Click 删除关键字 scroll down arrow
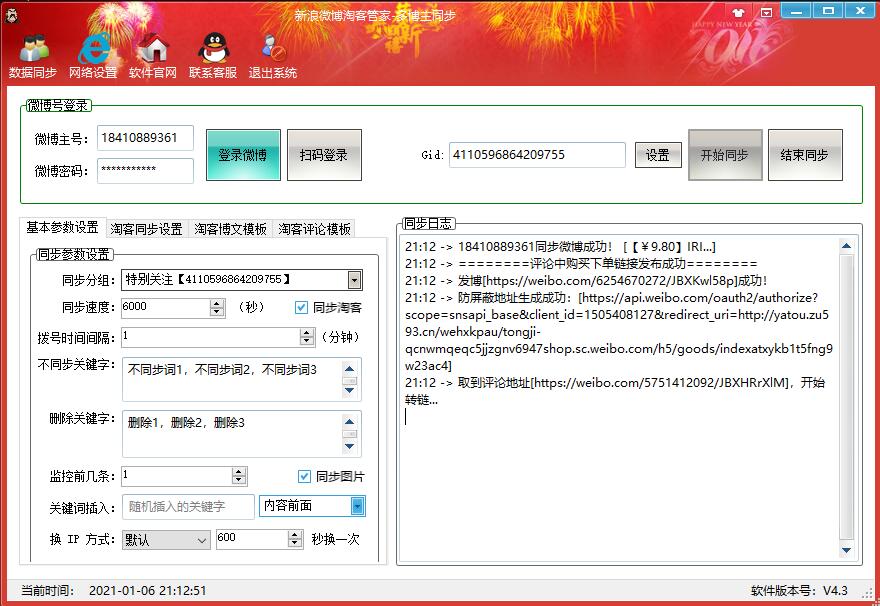The width and height of the screenshot is (880, 606). 350,446
